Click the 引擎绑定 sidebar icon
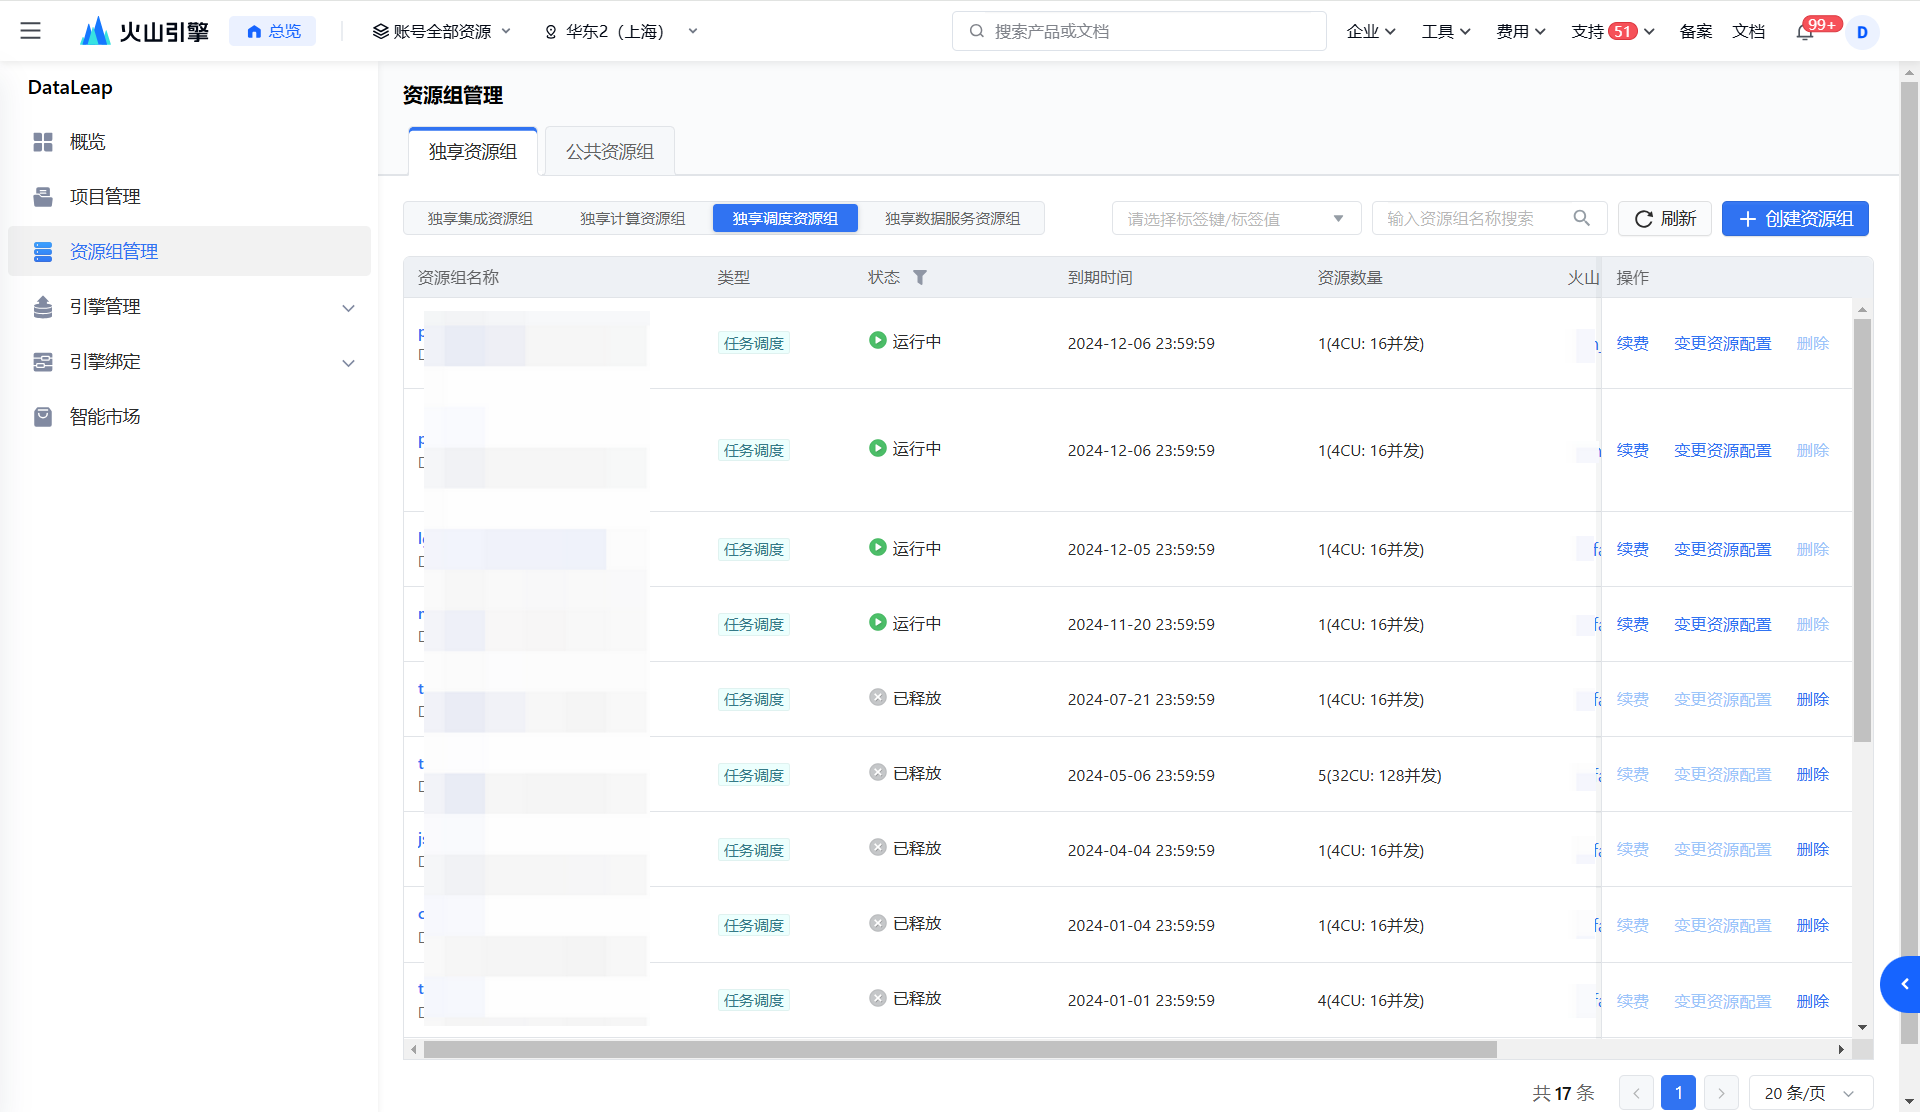 click(x=43, y=362)
